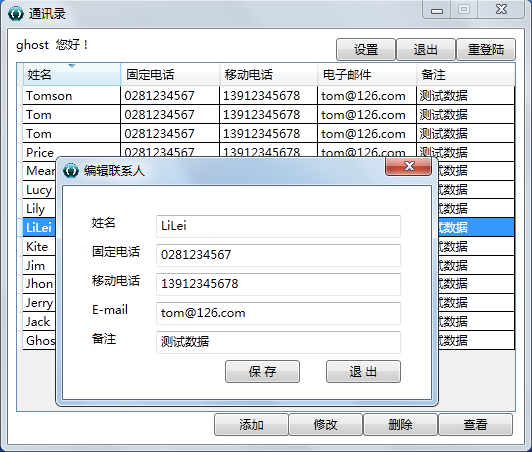Screen dimensions: 532x452
Task: Click 退出 in the edit dialog
Action: click(363, 372)
